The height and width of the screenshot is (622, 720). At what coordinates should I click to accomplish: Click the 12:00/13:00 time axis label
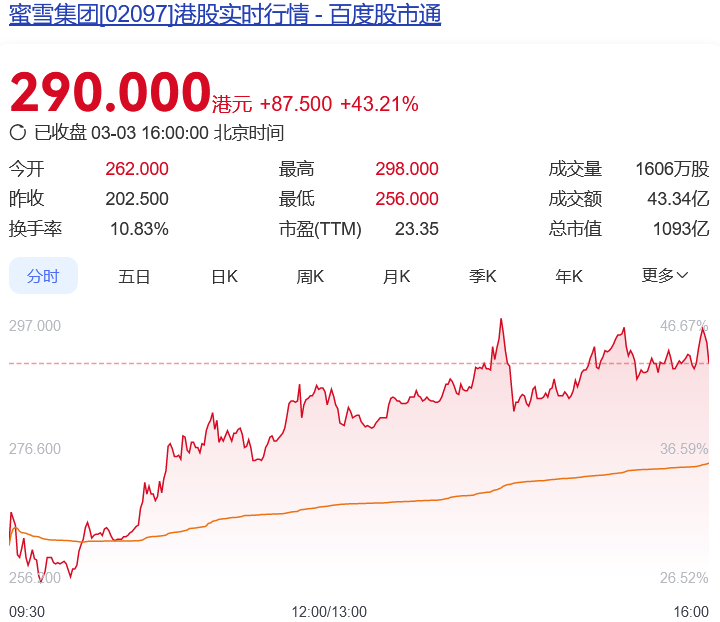[x=329, y=611]
